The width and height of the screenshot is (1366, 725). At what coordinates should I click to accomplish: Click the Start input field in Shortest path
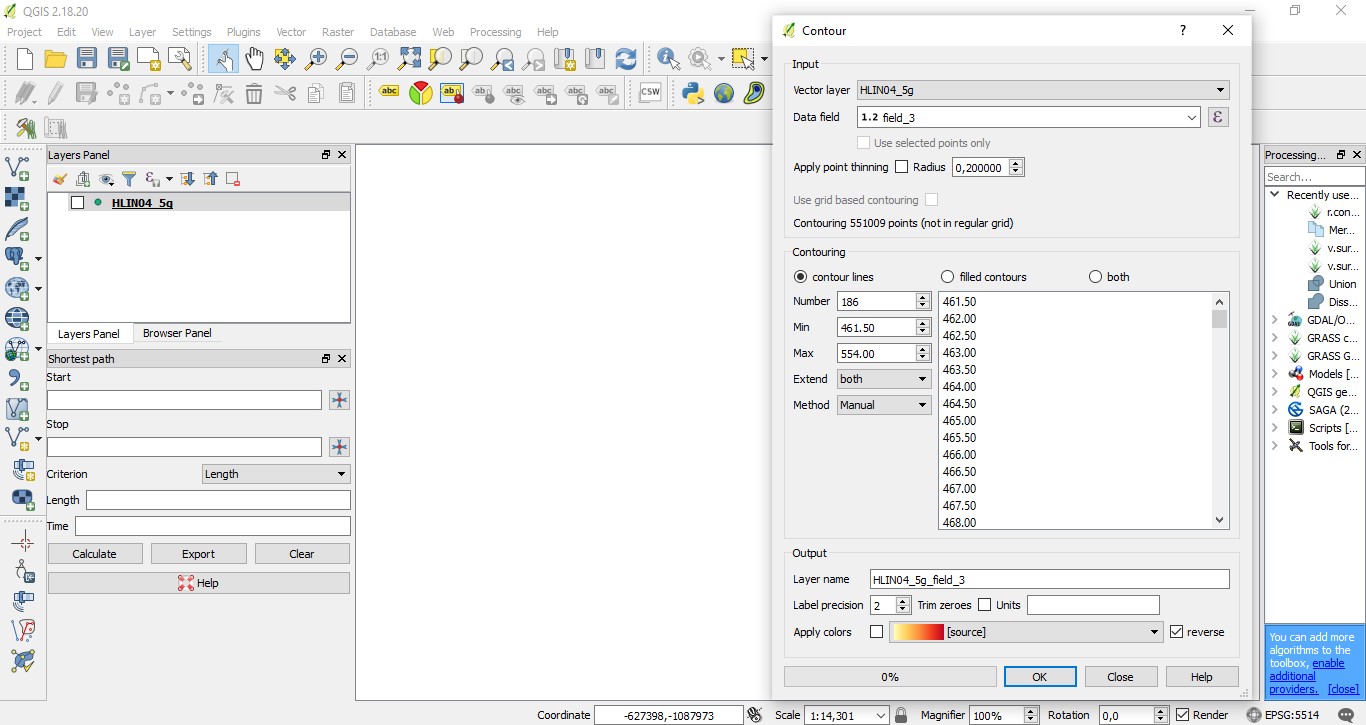coord(185,400)
